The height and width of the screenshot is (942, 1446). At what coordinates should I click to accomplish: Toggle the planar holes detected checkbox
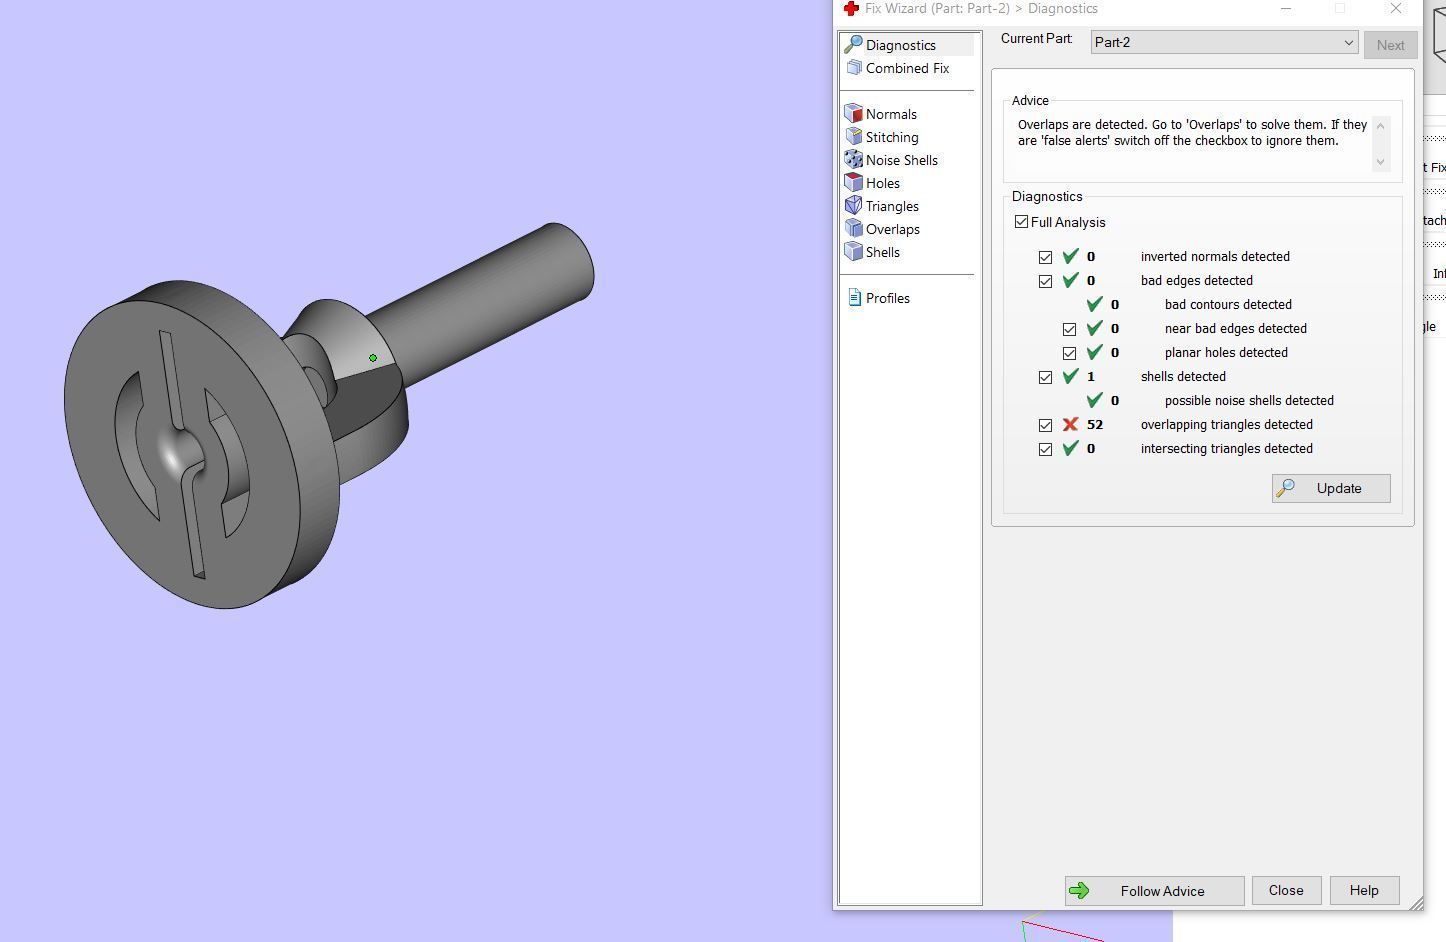point(1069,353)
